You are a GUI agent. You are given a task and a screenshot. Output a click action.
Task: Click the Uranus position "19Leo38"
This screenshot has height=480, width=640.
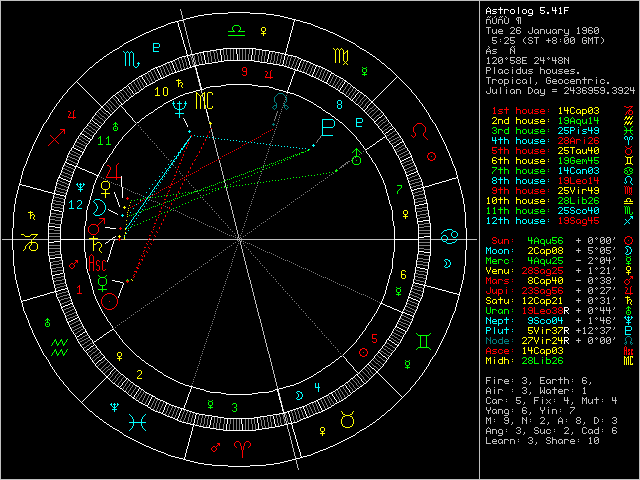[542, 311]
